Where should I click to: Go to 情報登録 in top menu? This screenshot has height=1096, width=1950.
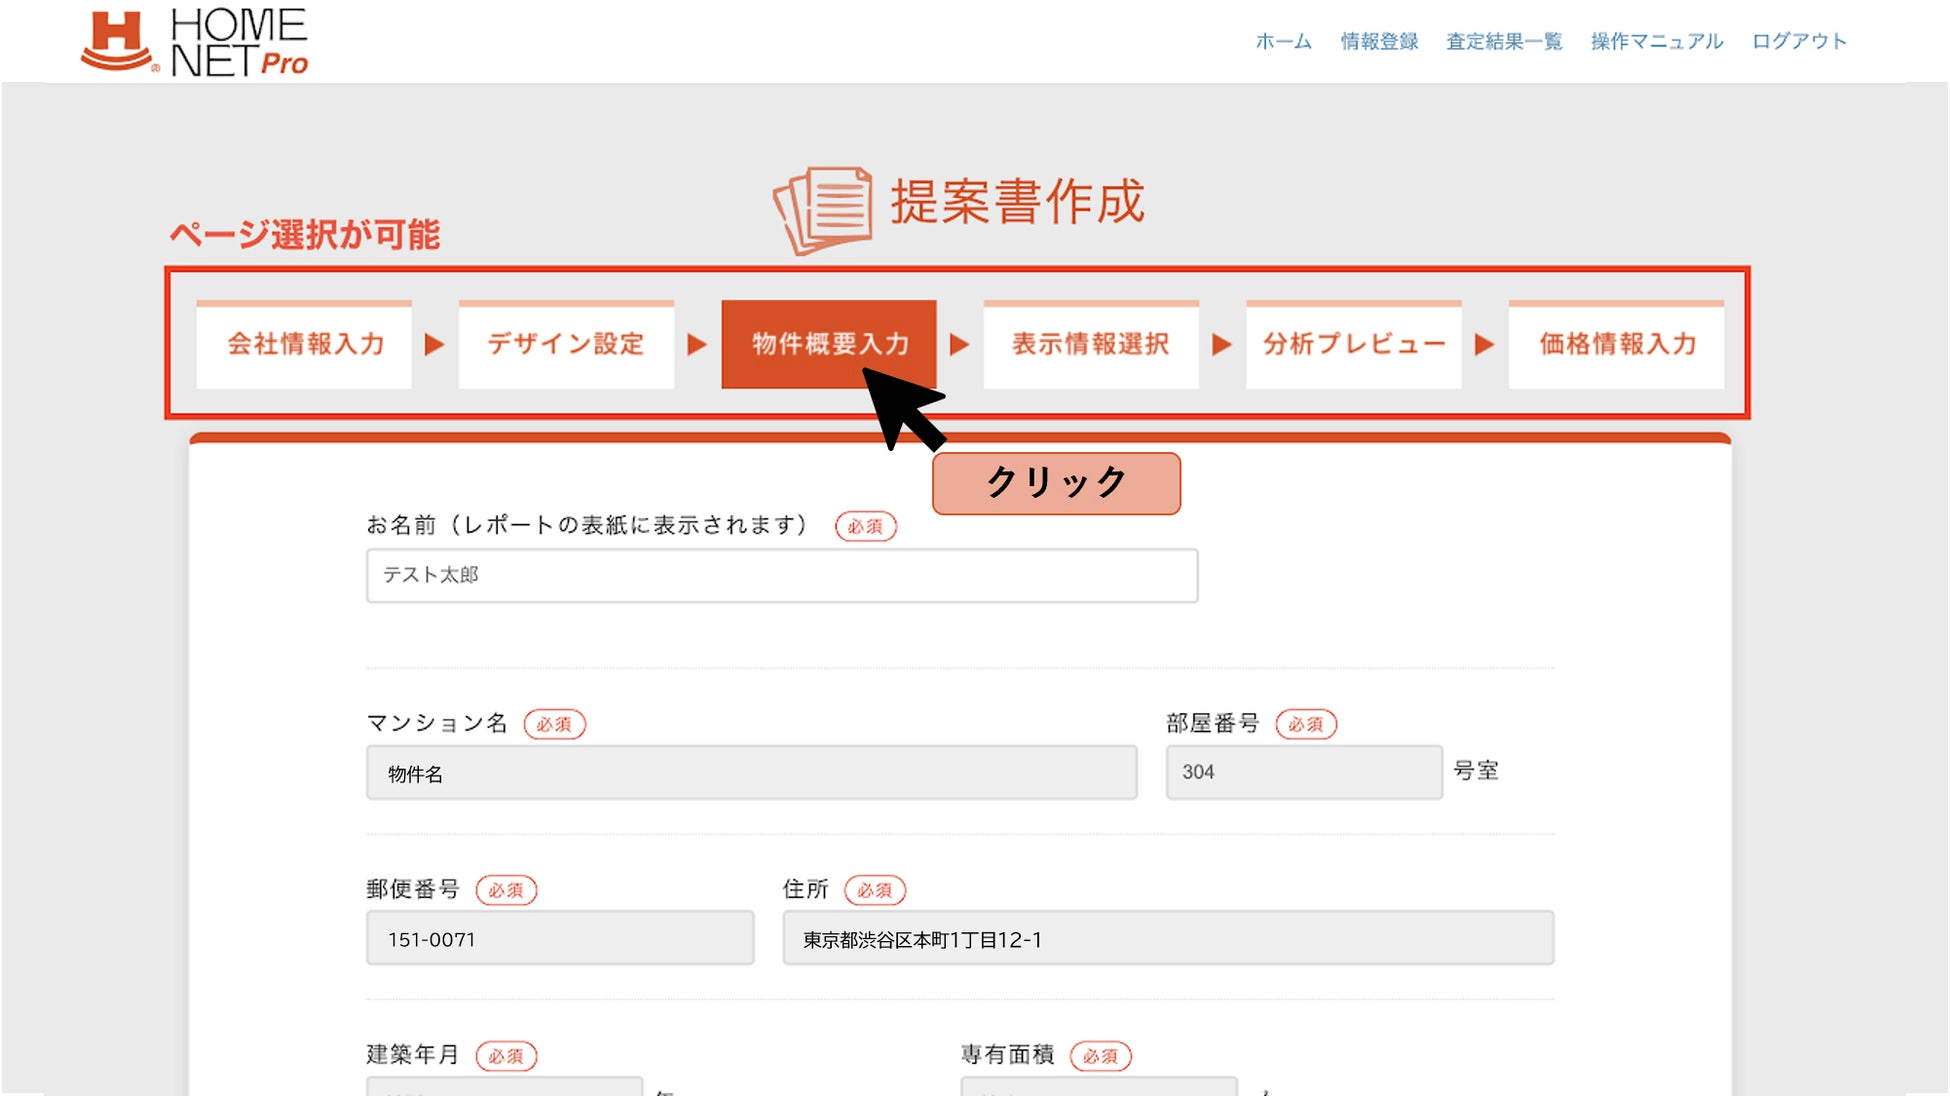(x=1379, y=41)
